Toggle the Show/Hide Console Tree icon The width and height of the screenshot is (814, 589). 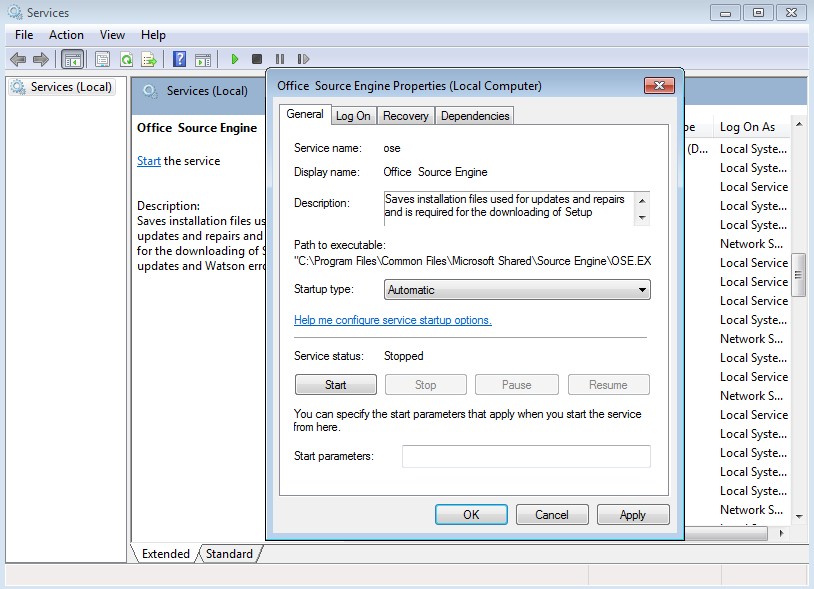tap(72, 59)
